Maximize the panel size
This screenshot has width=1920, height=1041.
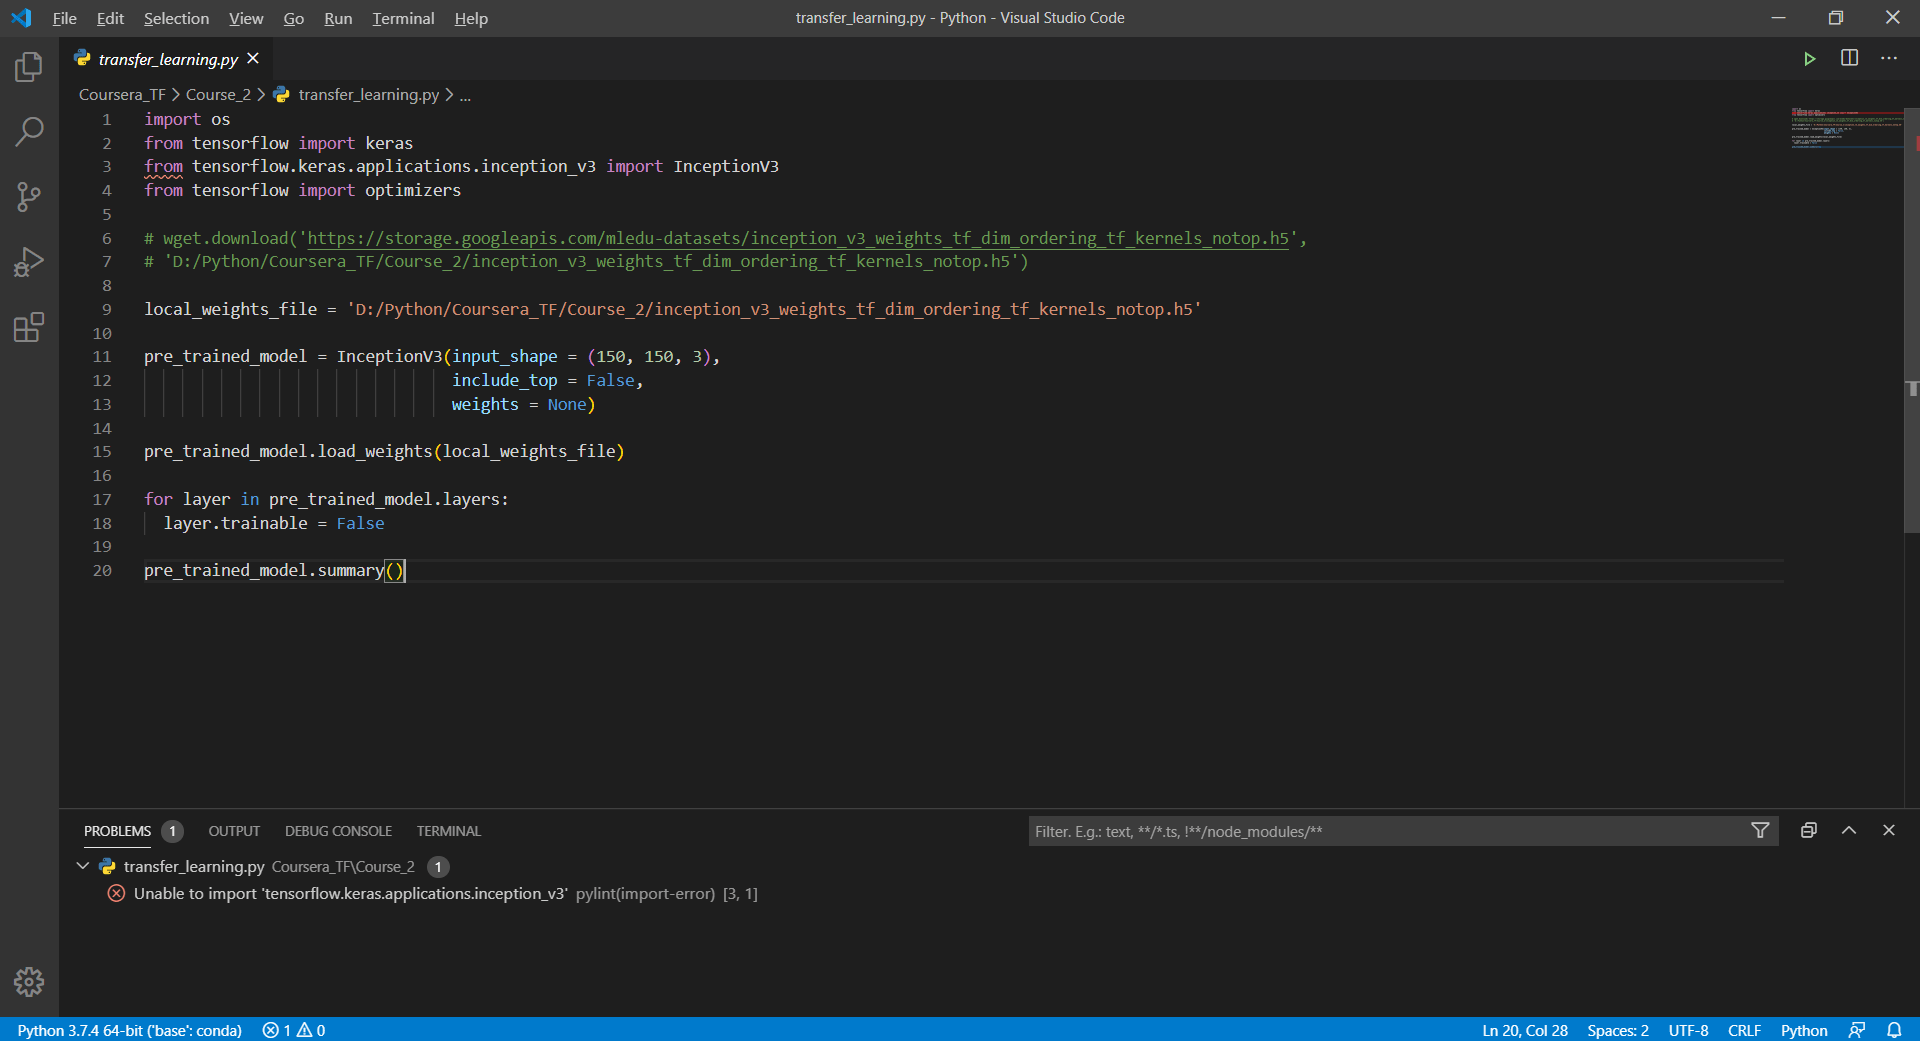[1848, 830]
